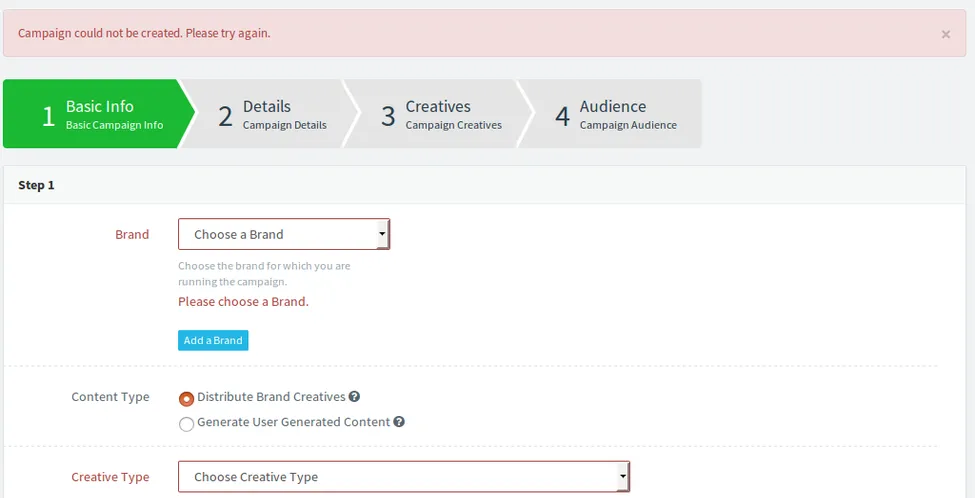Image resolution: width=975 pixels, height=498 pixels.
Task: Click help icon beside Generate User Generated Content
Action: point(399,422)
